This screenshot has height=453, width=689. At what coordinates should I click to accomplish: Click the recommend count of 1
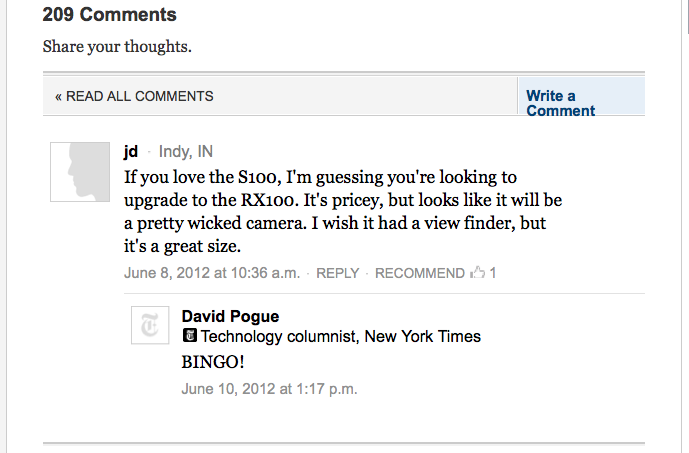pyautogui.click(x=493, y=273)
